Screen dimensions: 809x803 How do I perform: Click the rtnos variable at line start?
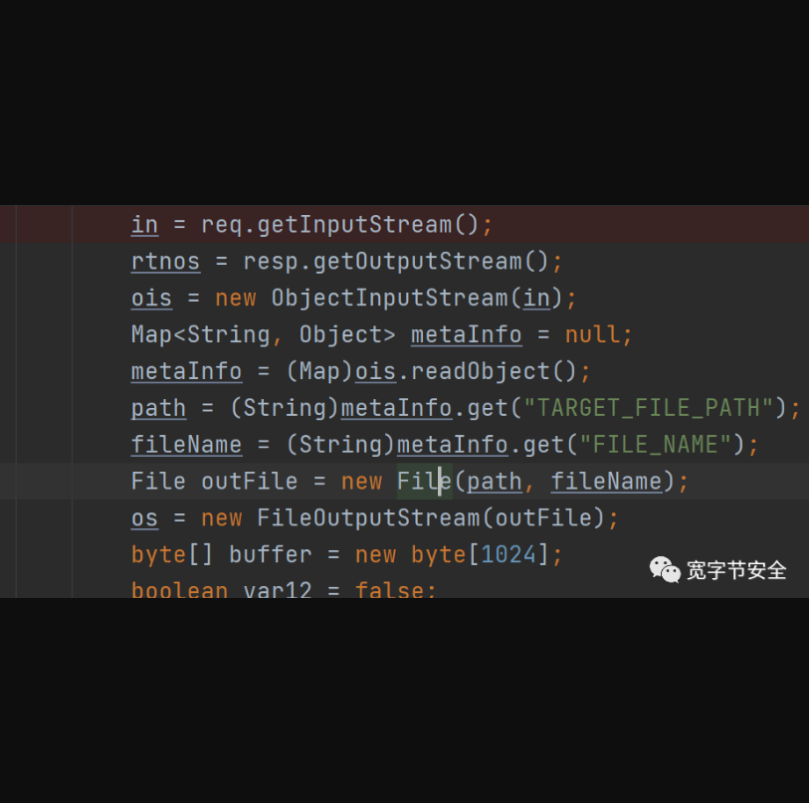point(165,262)
